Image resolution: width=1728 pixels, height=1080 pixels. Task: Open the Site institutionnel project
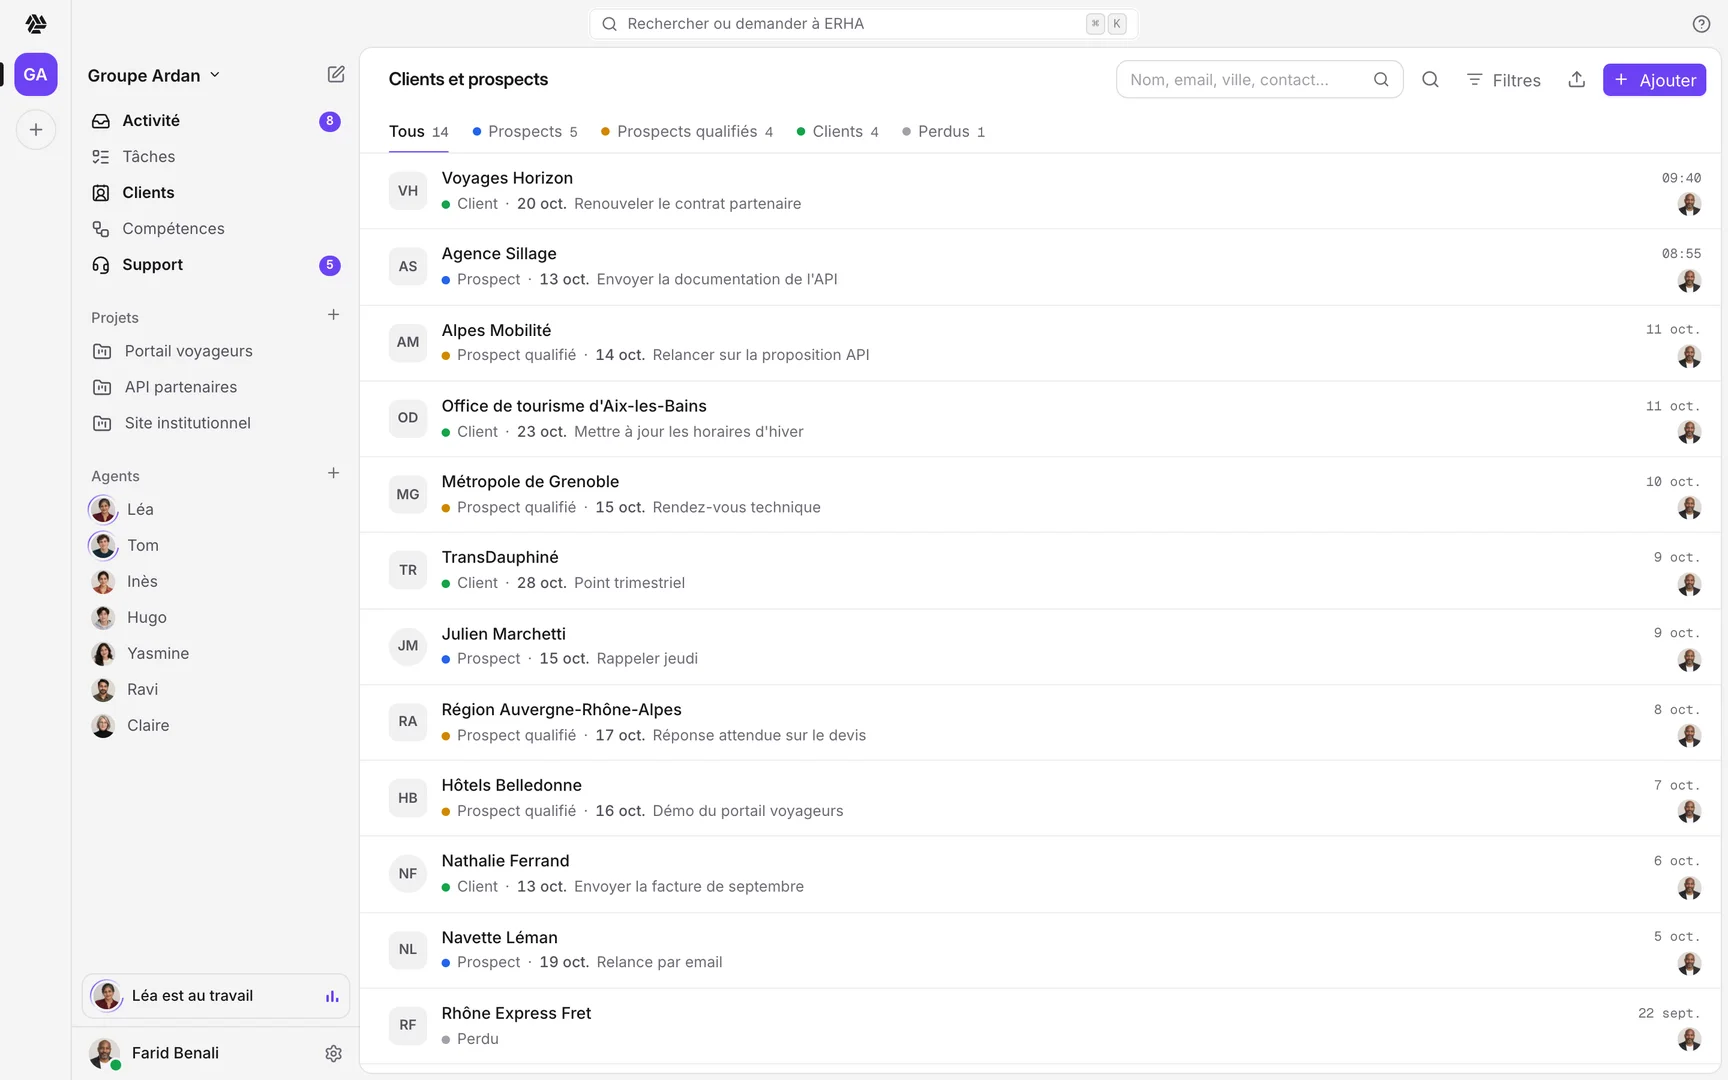pyautogui.click(x=215, y=423)
